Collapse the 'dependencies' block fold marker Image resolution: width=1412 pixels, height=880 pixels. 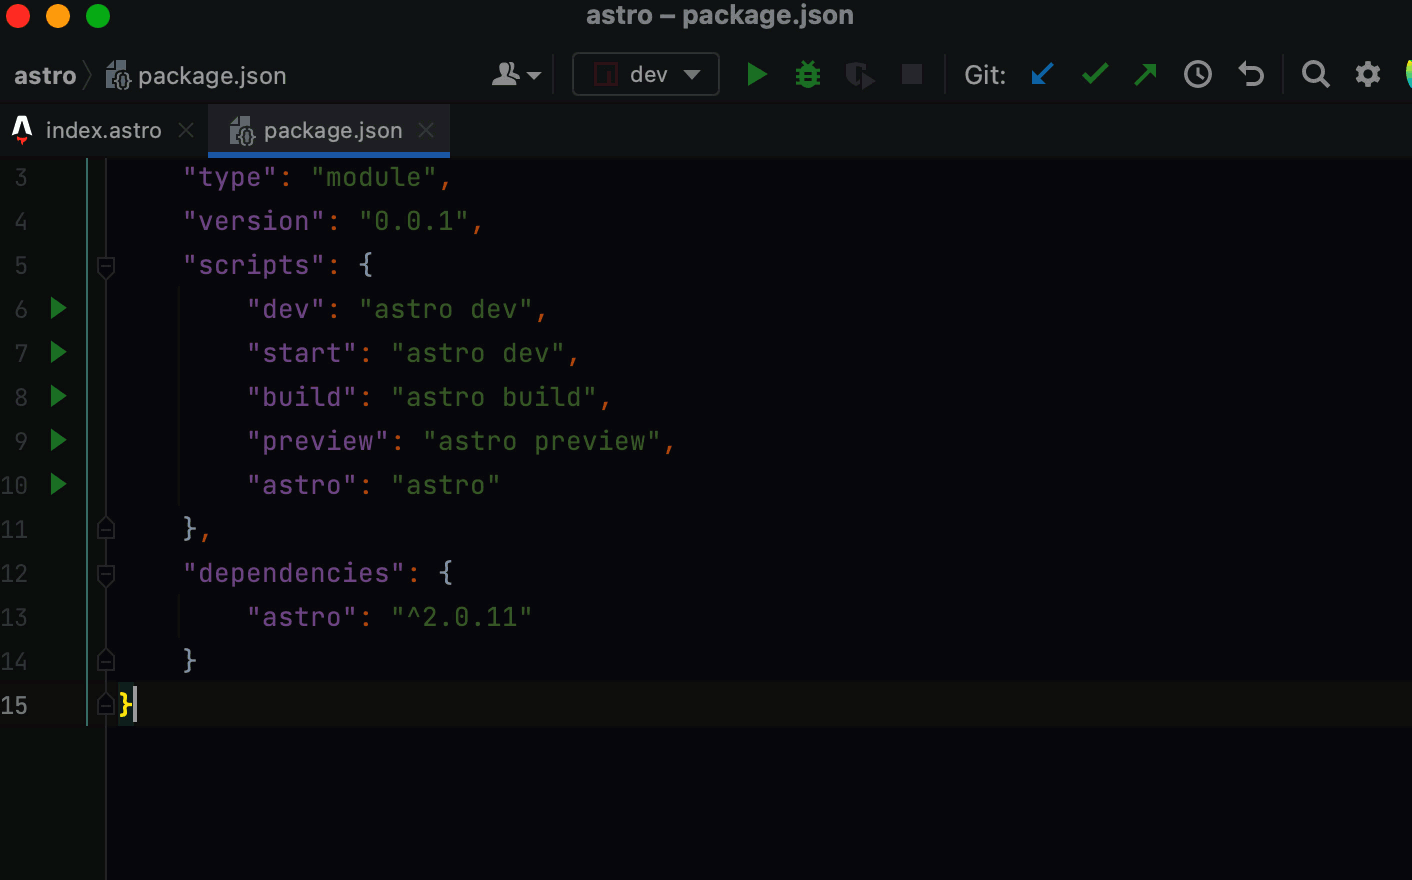(105, 573)
